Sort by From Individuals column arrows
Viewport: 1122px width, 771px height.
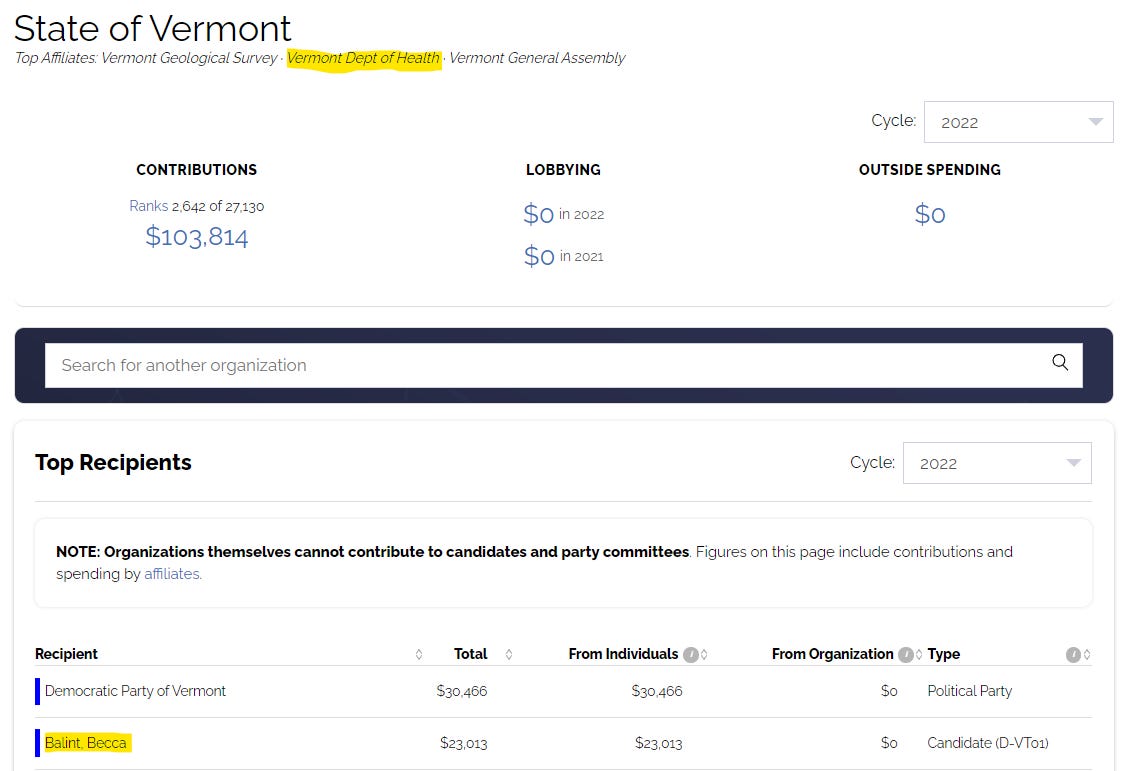tap(704, 654)
